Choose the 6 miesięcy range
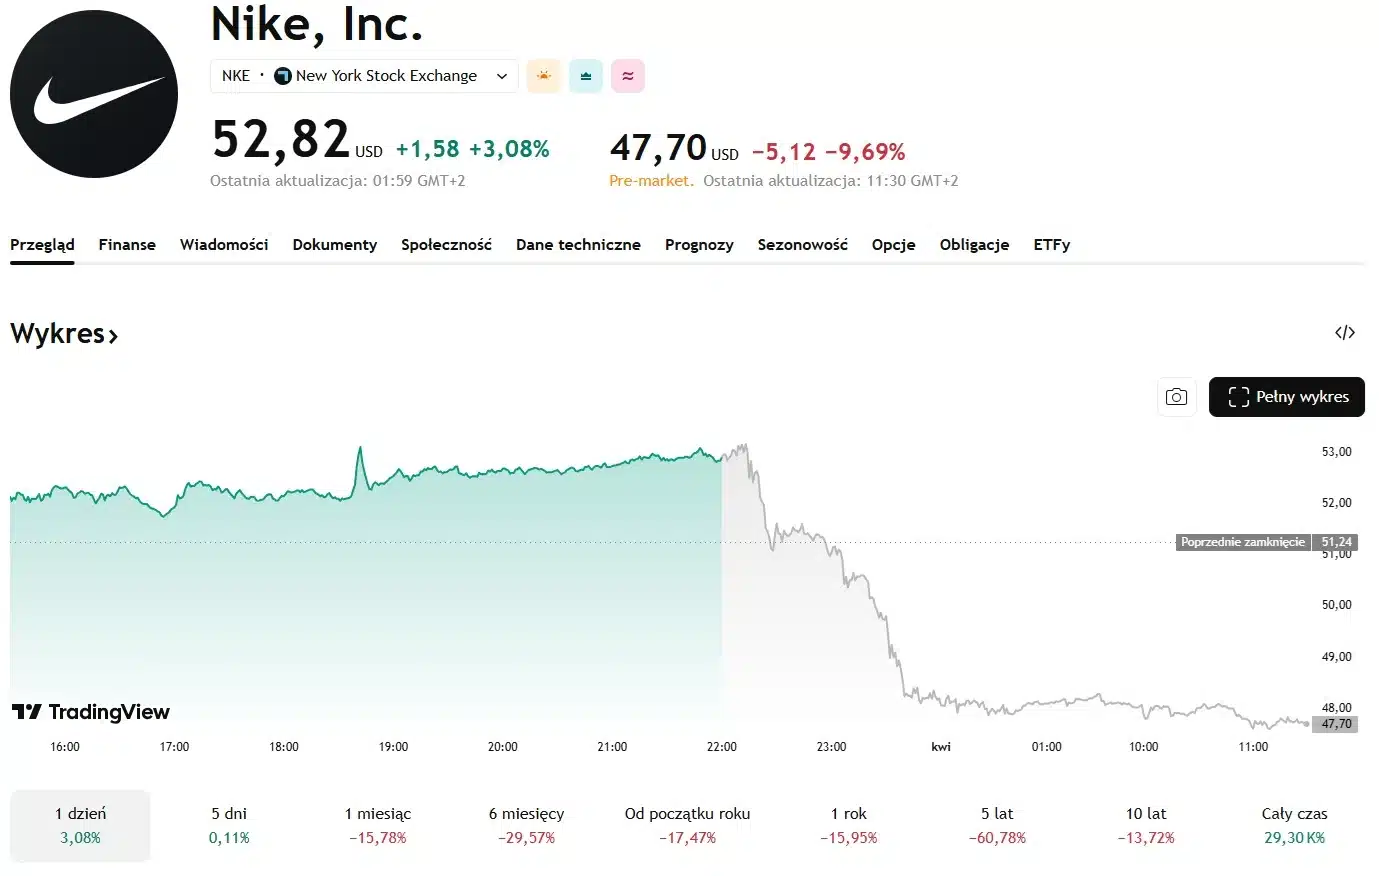The image size is (1379, 876). (526, 825)
